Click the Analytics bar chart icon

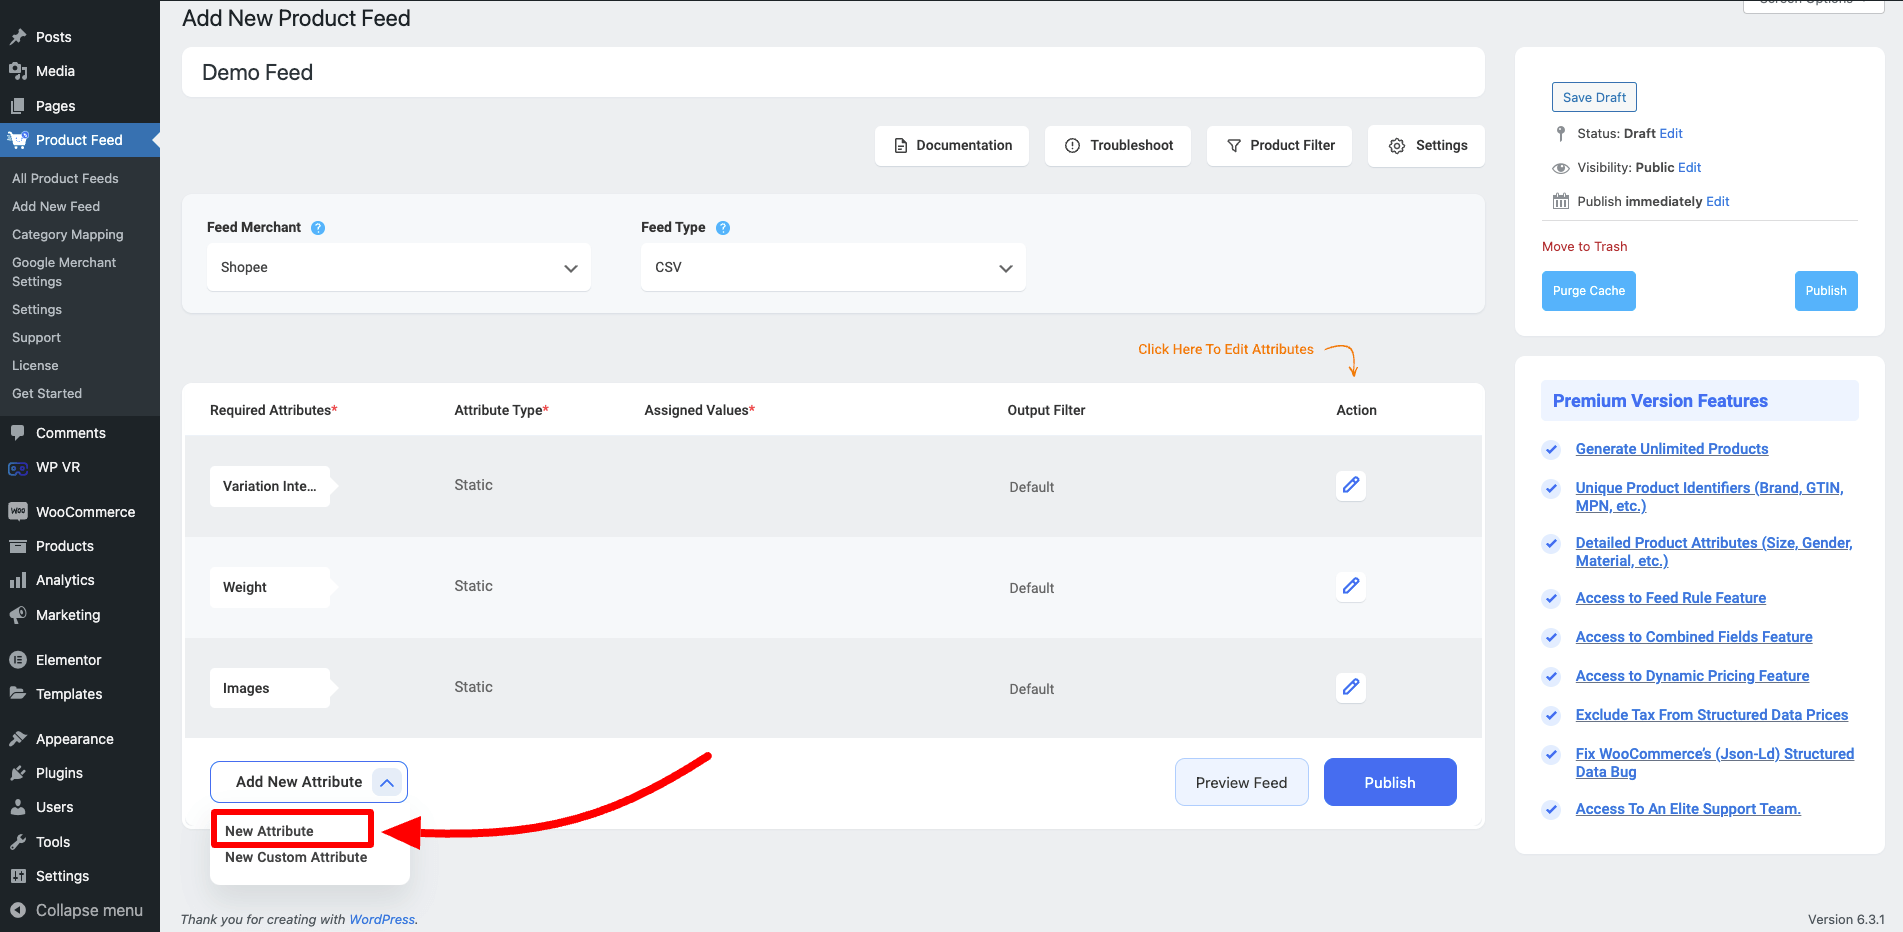point(18,580)
